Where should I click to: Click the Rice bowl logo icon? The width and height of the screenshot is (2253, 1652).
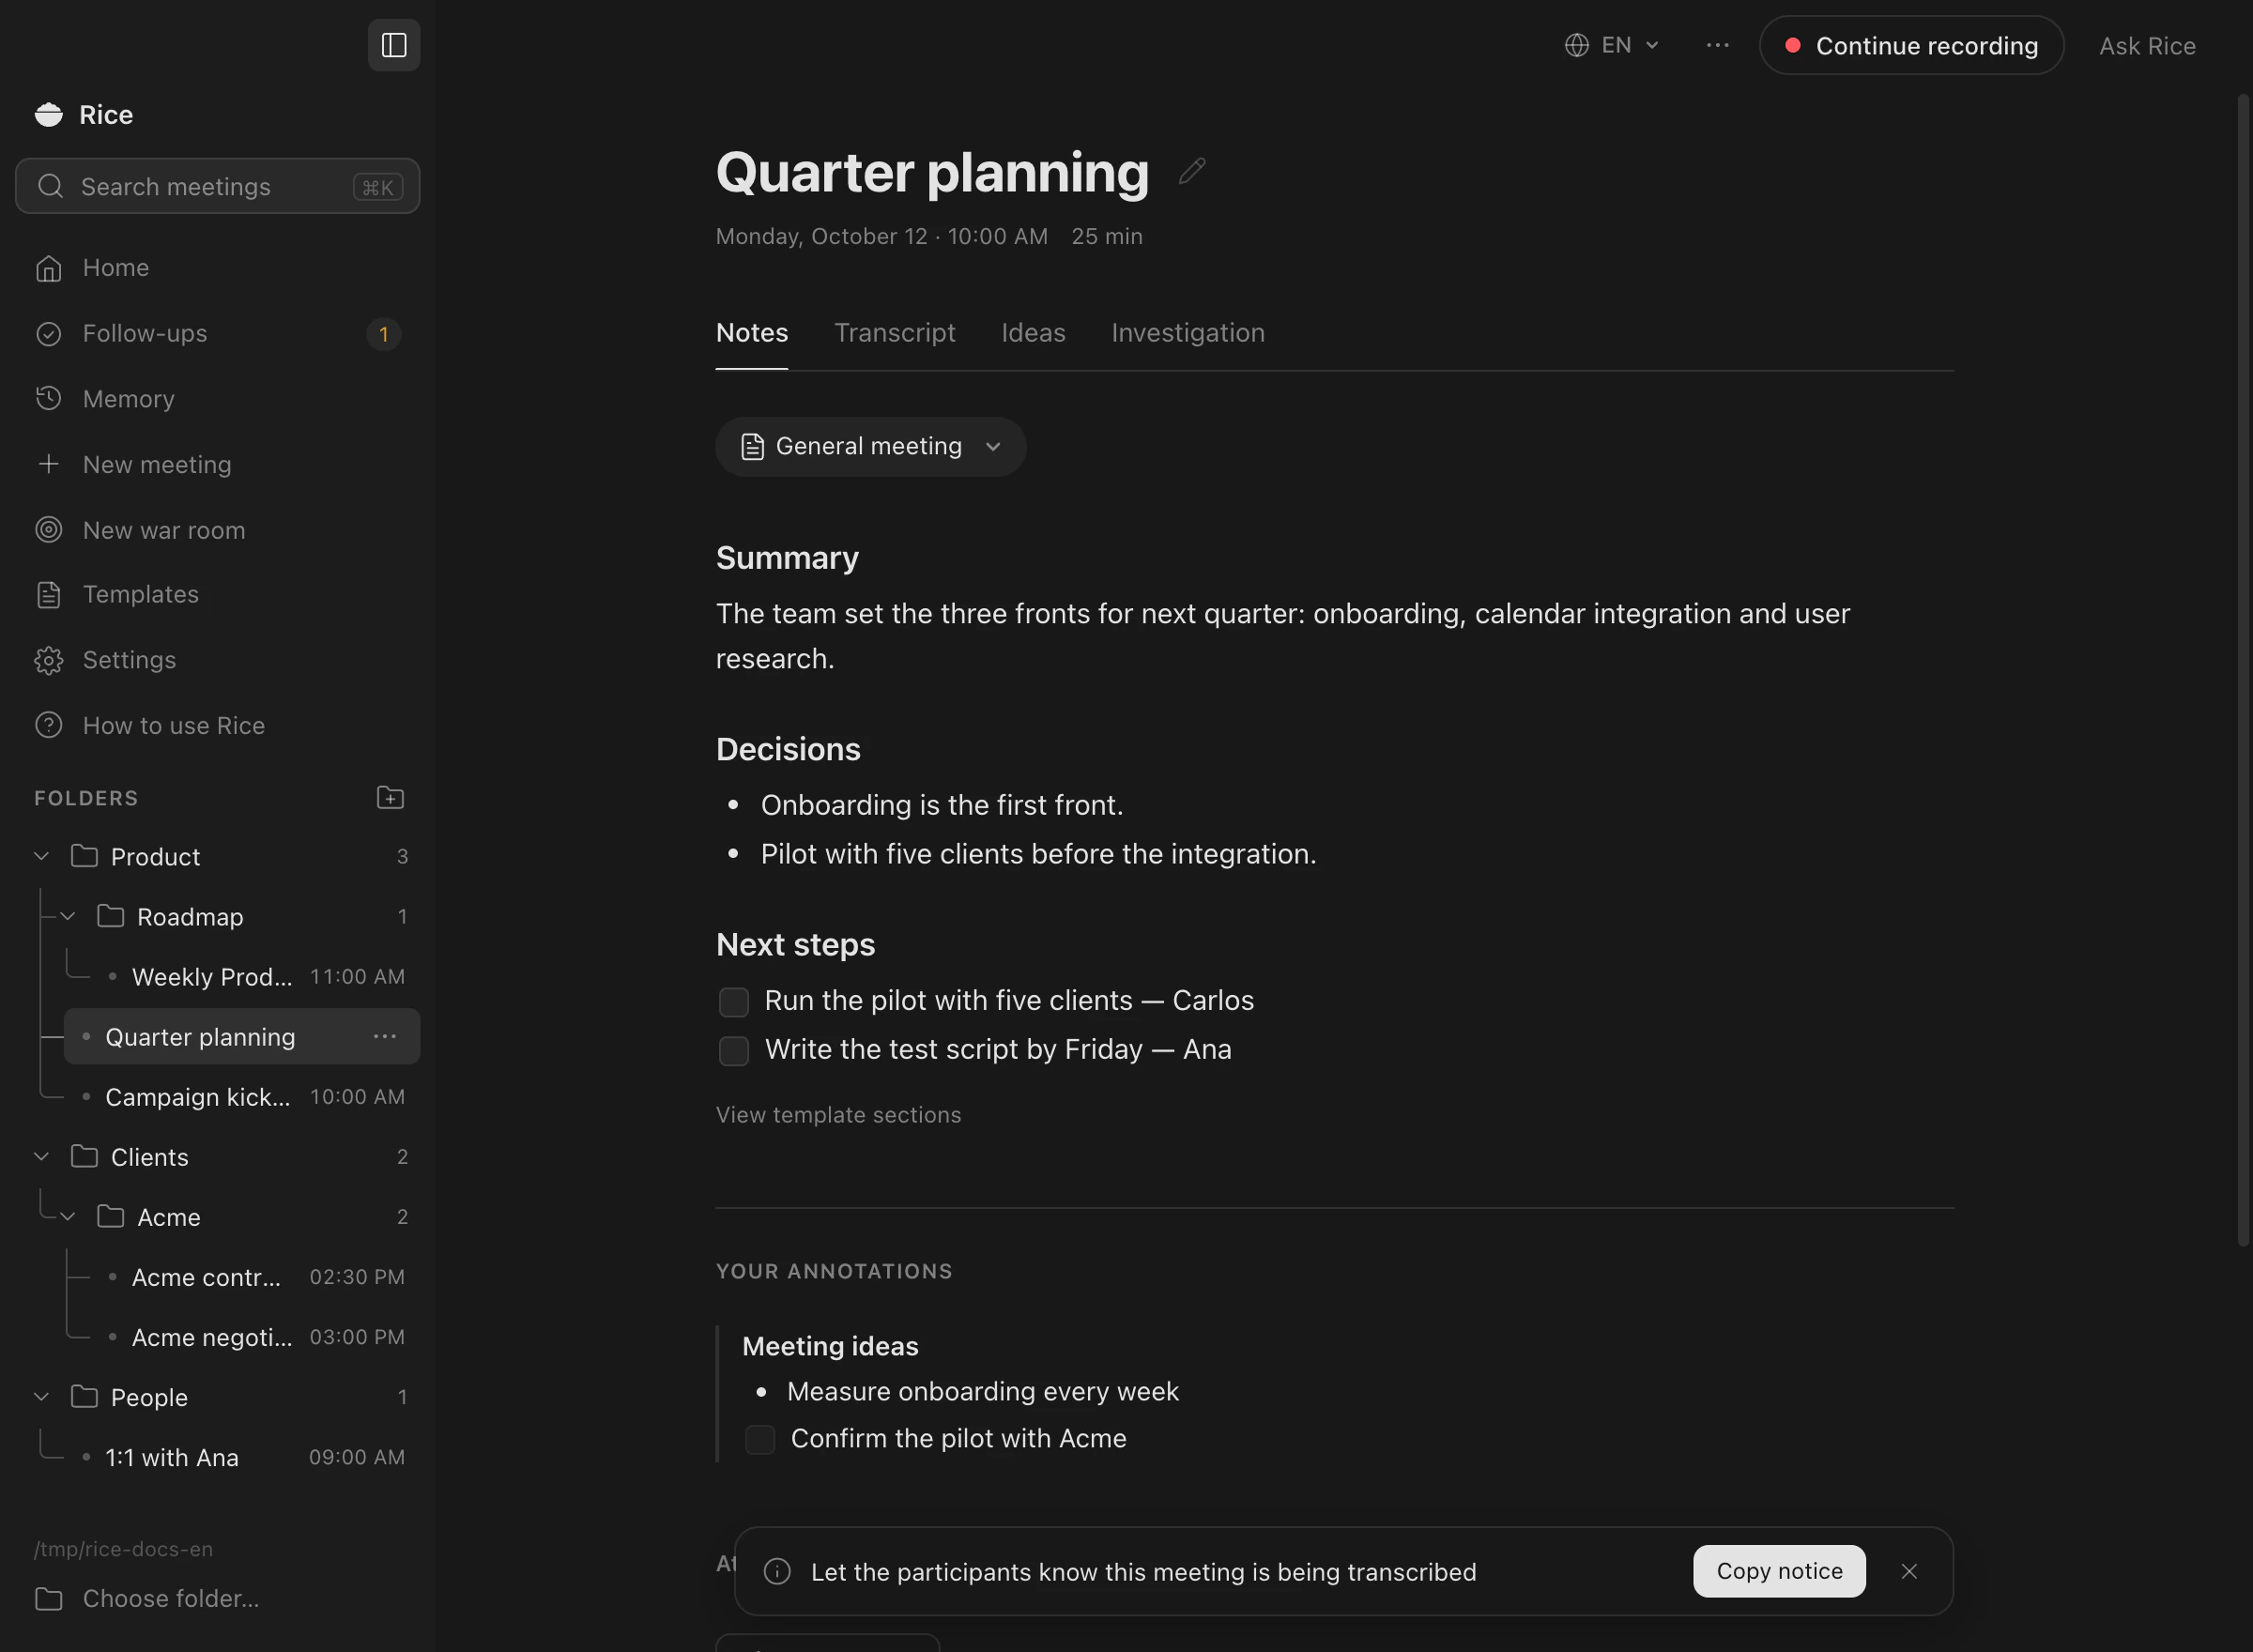point(49,115)
